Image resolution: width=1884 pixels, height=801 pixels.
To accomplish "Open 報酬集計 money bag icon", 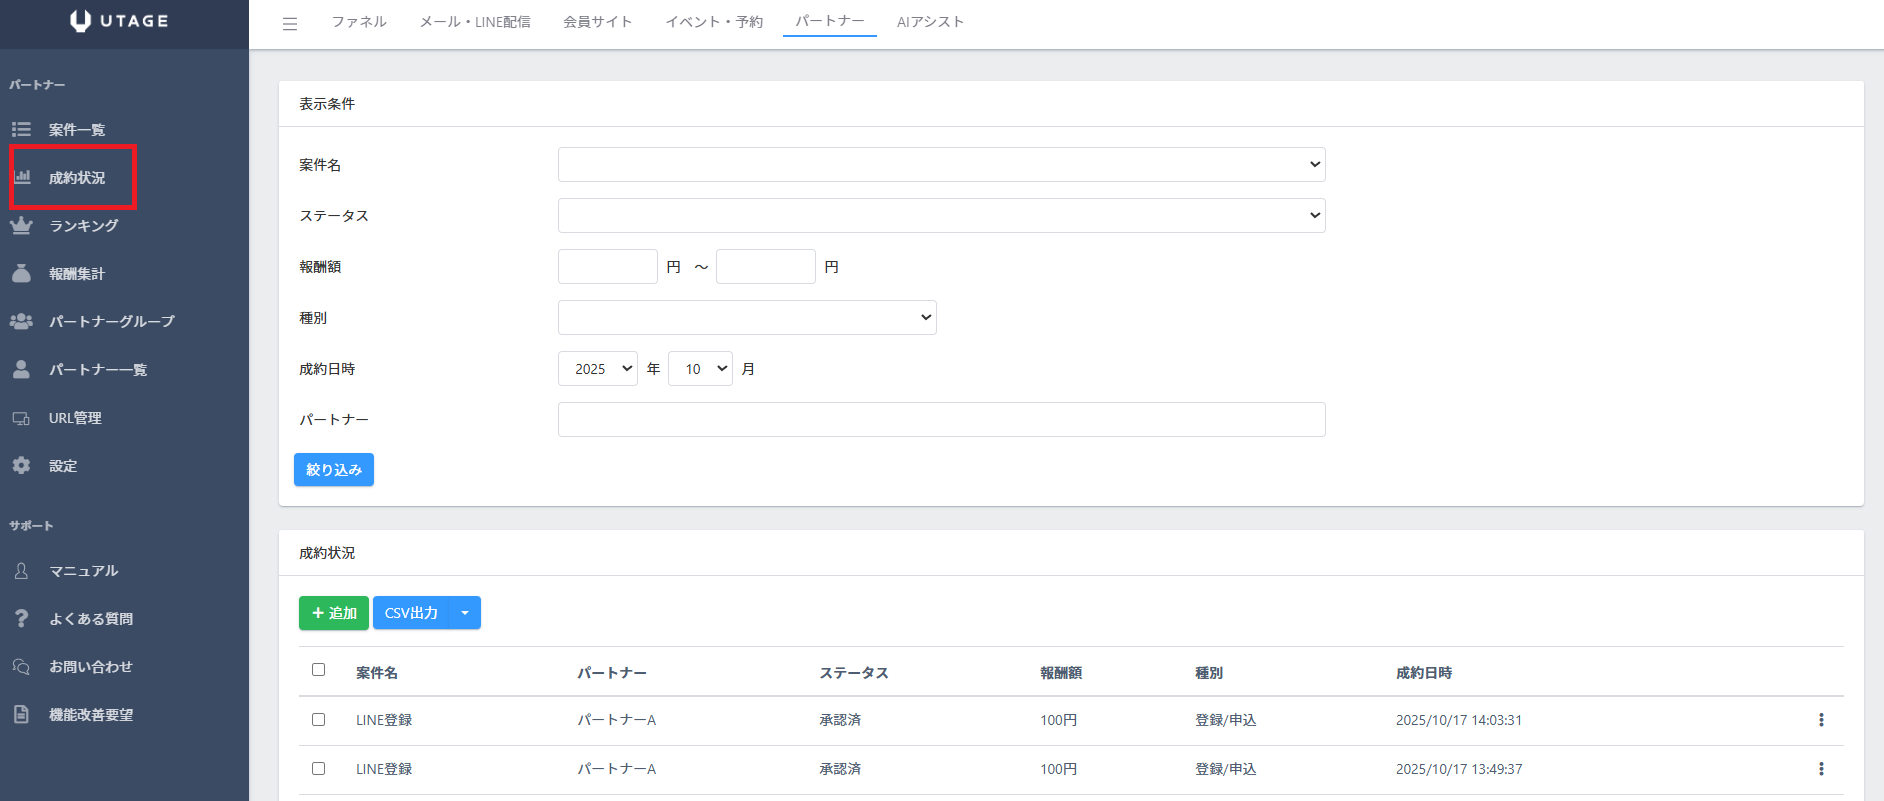I will coord(21,273).
